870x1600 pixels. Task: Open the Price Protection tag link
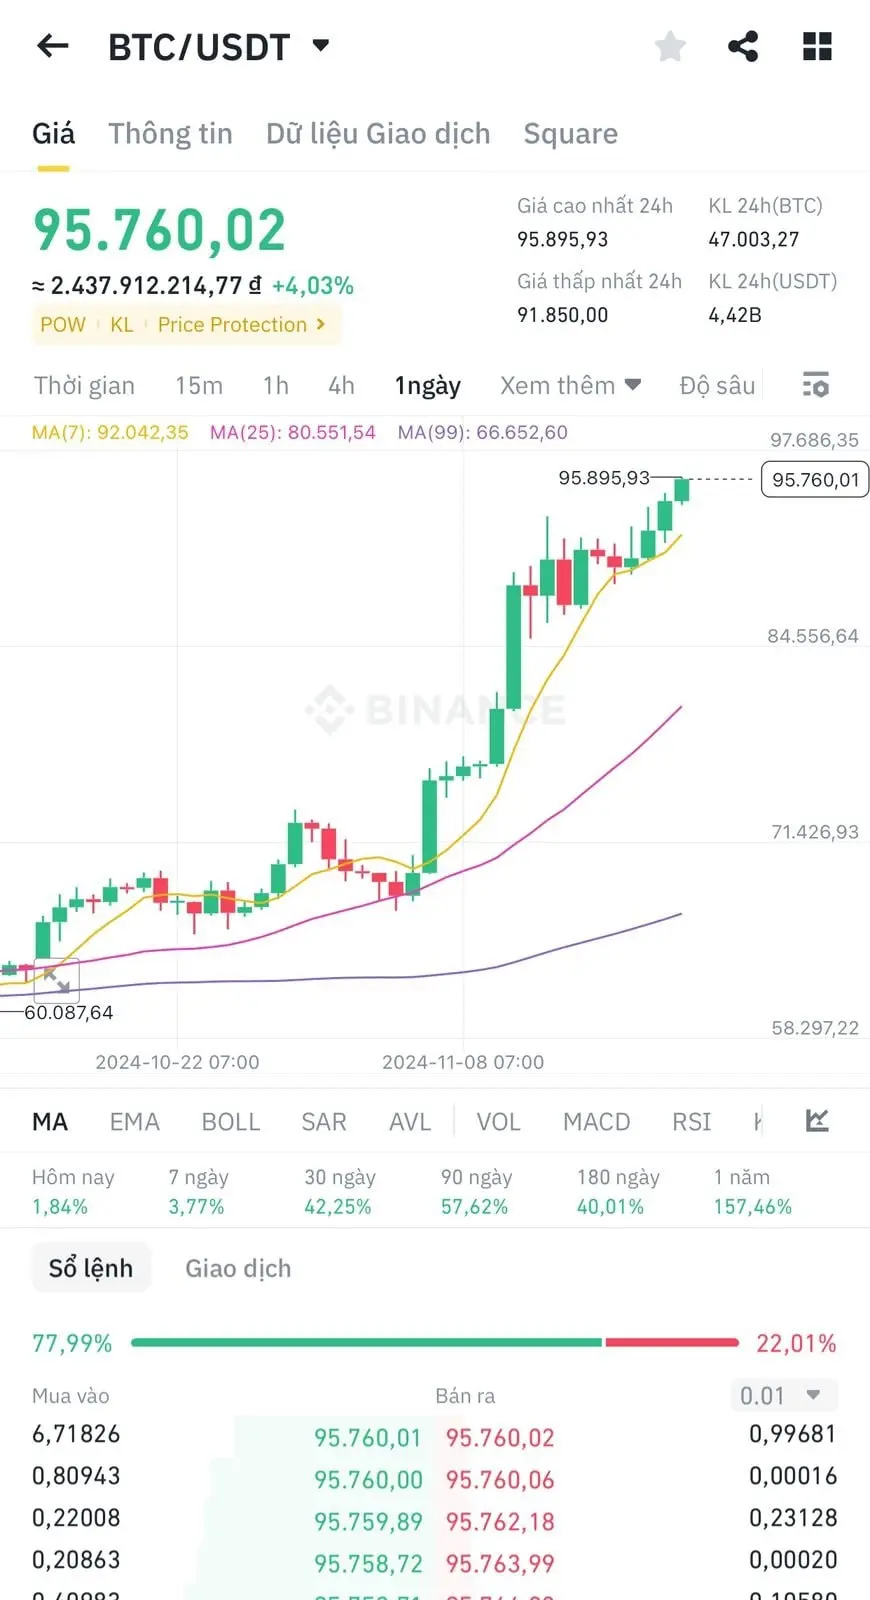pos(241,325)
